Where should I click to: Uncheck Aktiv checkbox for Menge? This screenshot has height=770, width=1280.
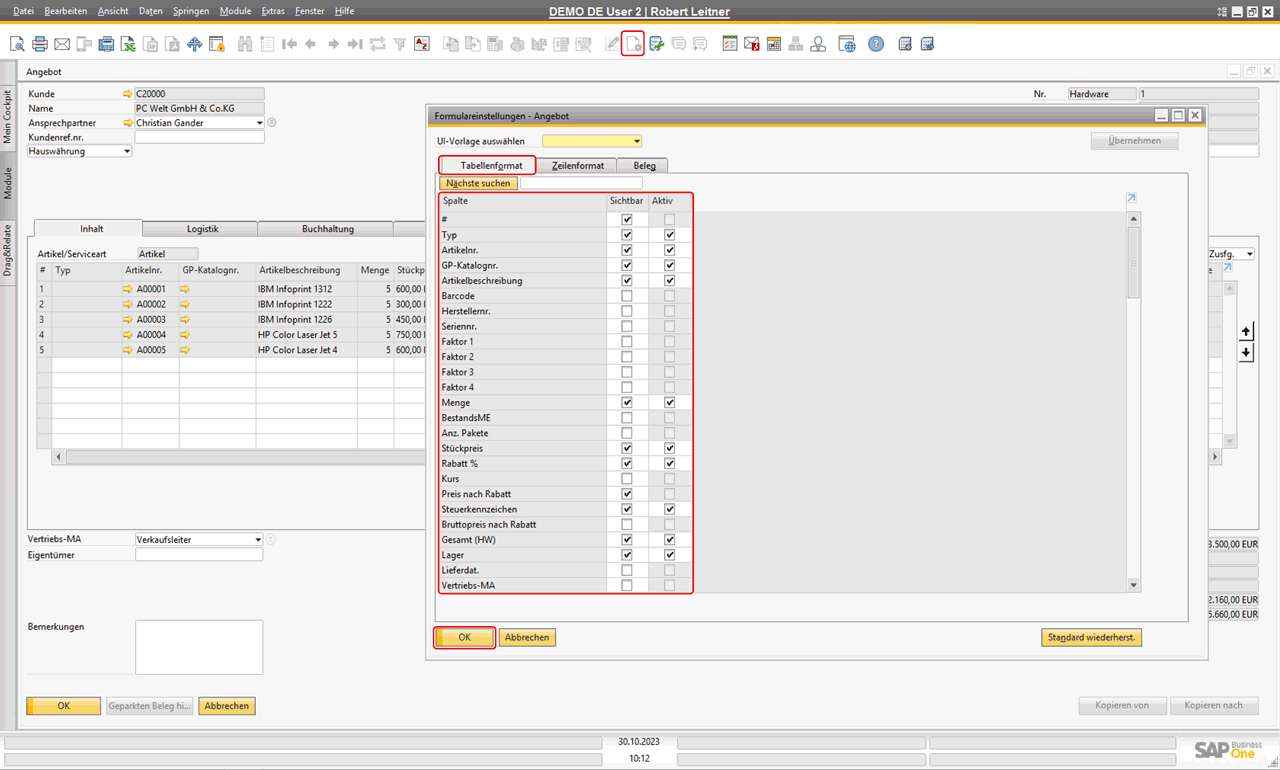669,402
